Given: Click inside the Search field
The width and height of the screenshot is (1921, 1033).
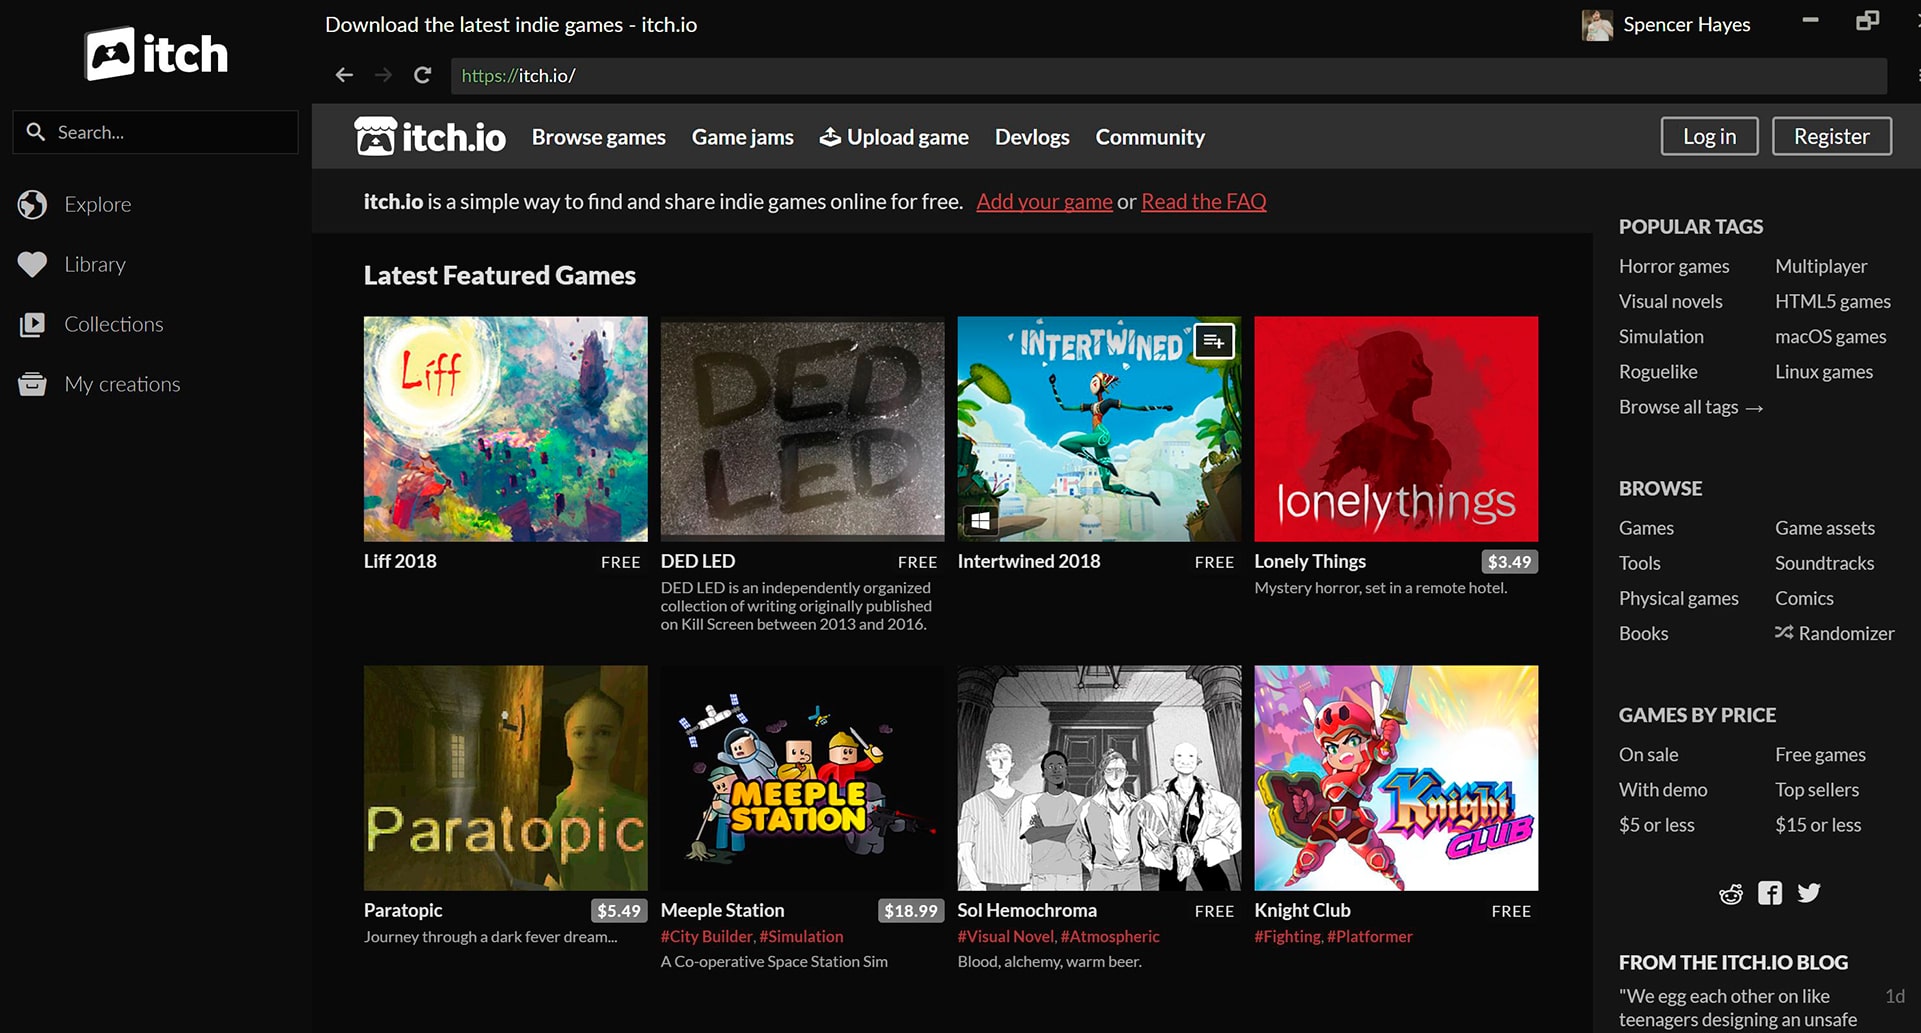Looking at the screenshot, I should coord(155,131).
